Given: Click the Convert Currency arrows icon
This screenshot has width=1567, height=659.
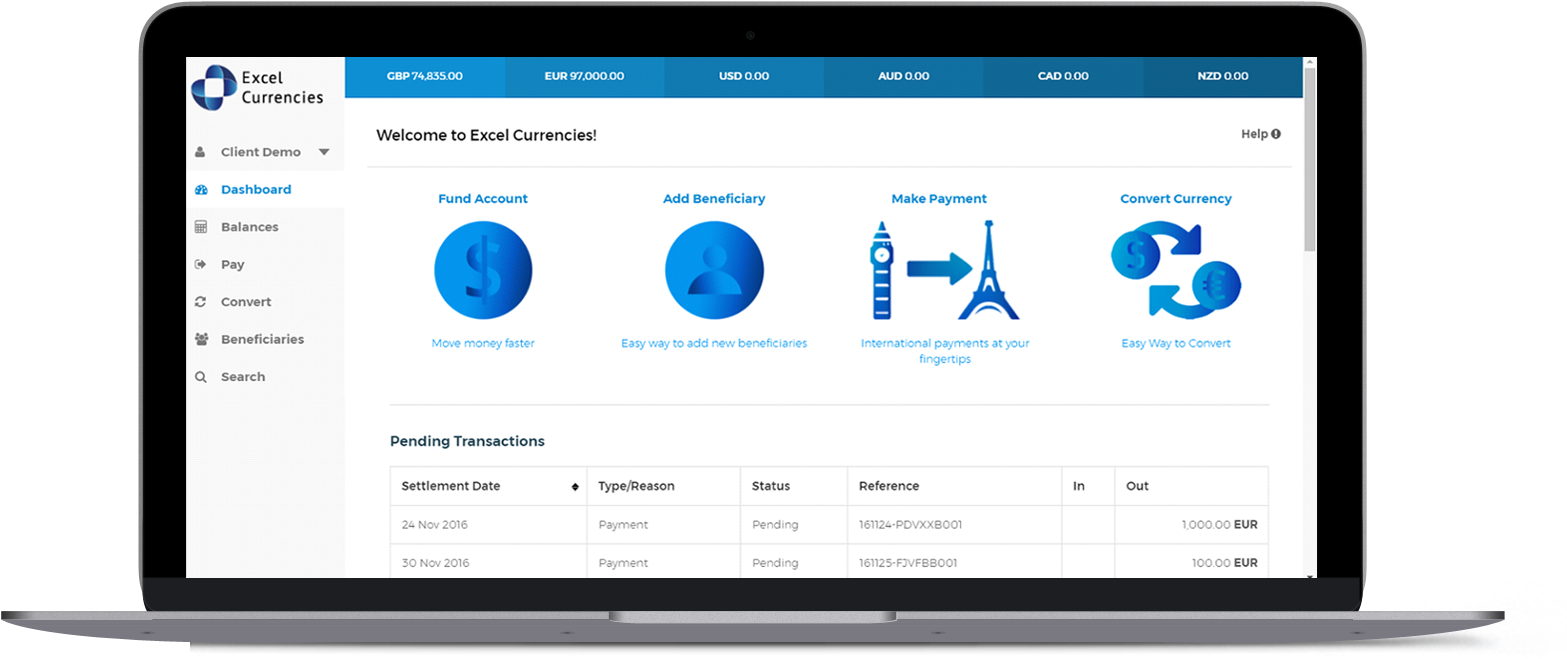Looking at the screenshot, I should point(1176,271).
